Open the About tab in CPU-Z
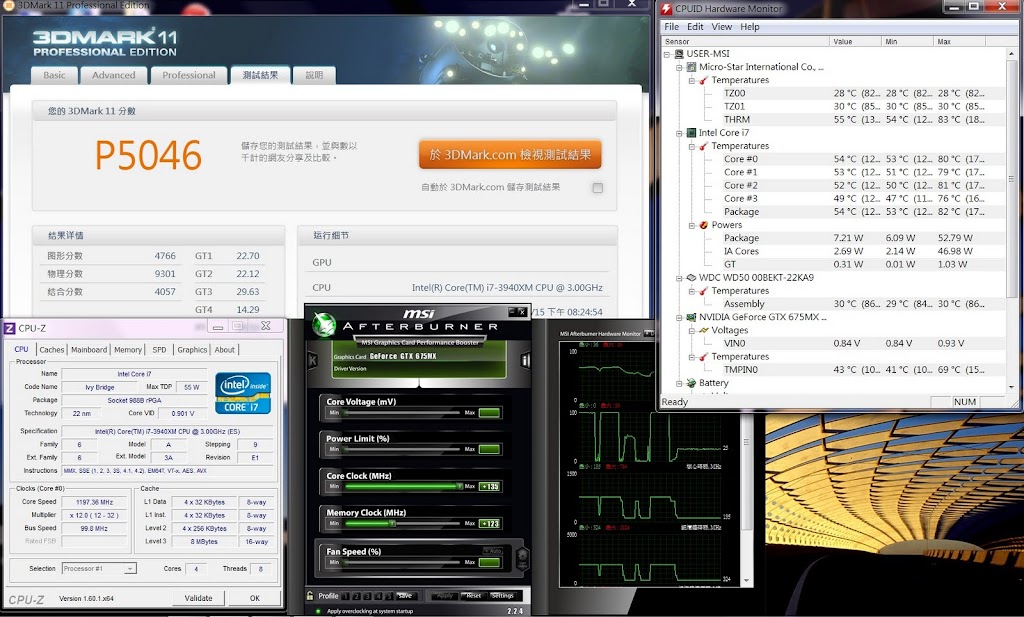Screen dimensions: 1024x617 click(225, 350)
